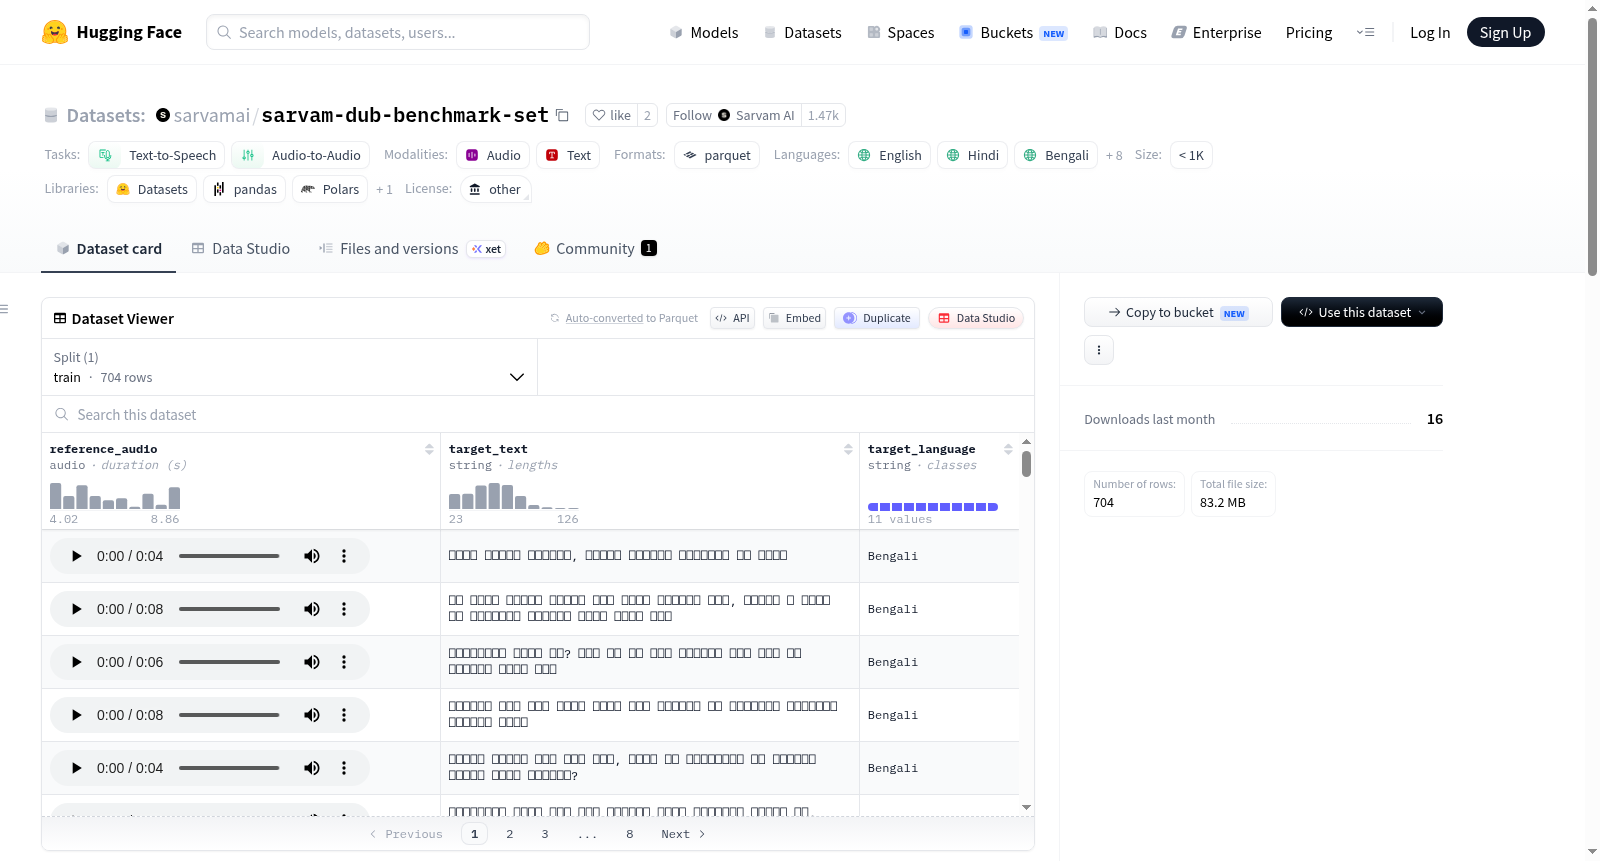Click Log In

click(1430, 32)
